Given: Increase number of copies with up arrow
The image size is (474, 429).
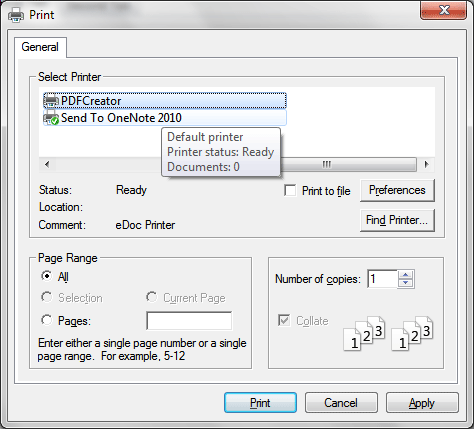Looking at the screenshot, I should [406, 275].
